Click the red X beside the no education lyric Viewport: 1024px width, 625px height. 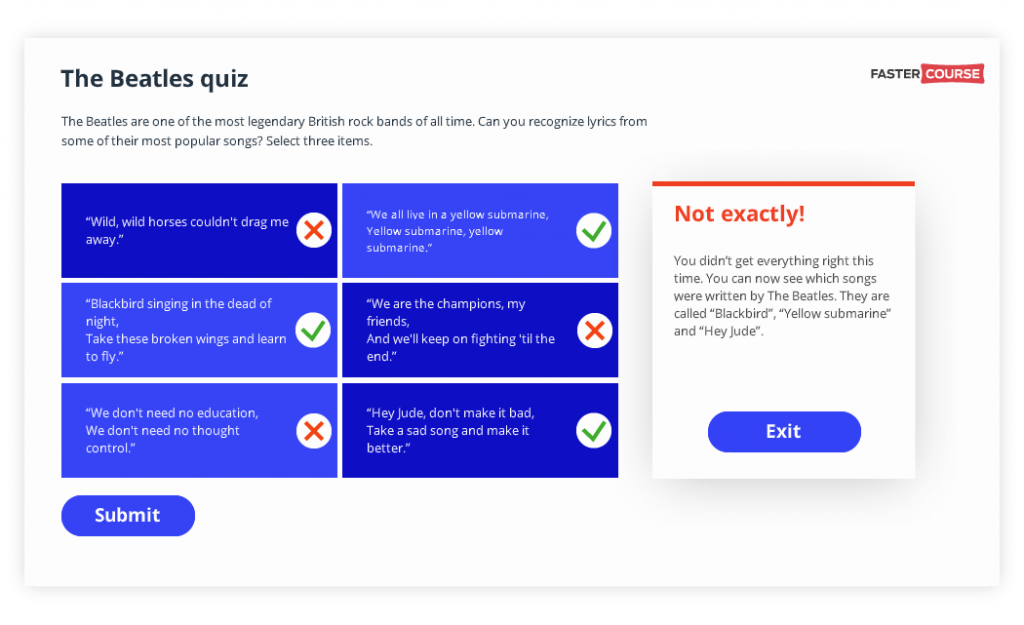coord(313,431)
